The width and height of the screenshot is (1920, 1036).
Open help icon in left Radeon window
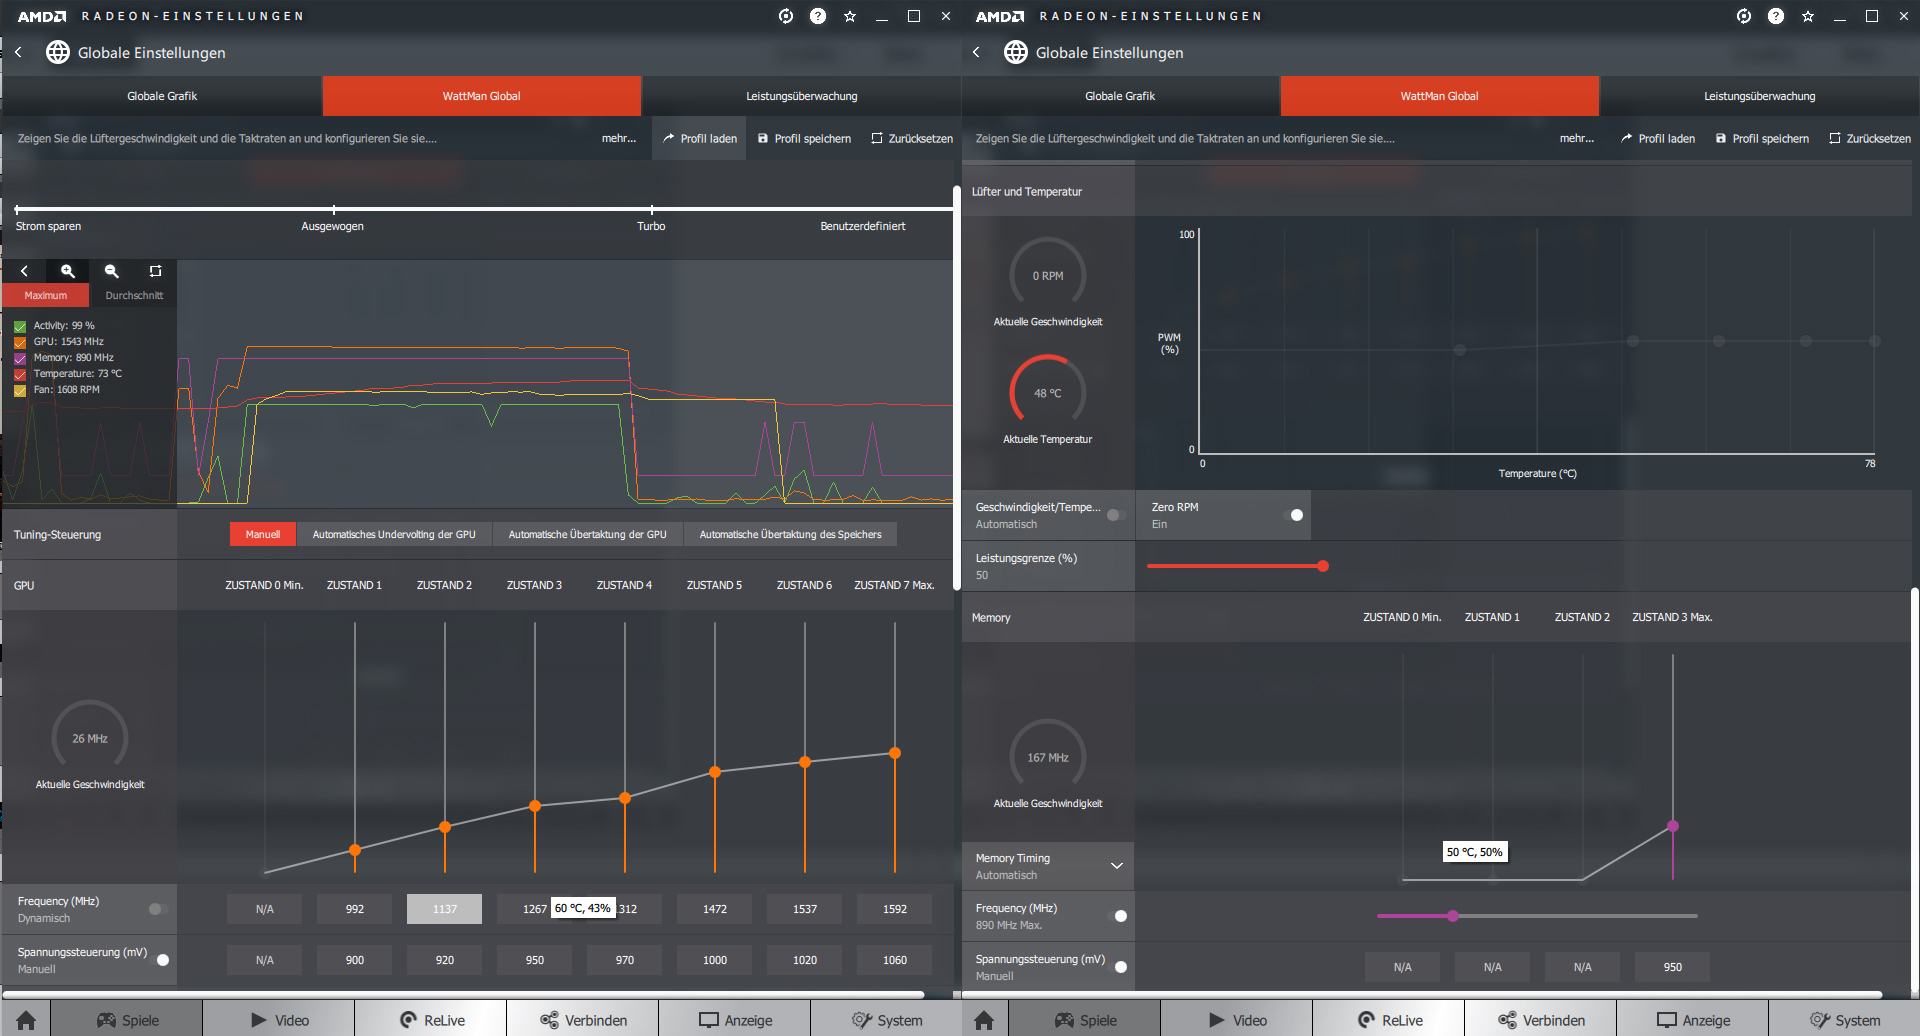point(818,16)
